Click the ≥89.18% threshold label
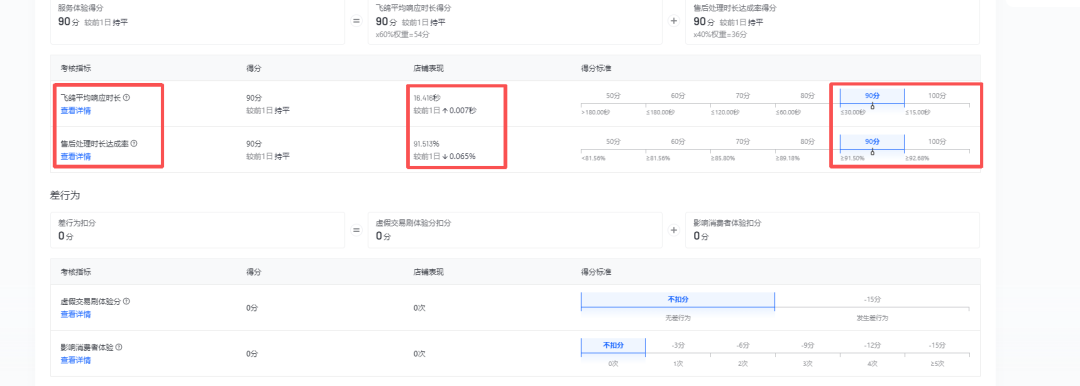 tap(788, 159)
